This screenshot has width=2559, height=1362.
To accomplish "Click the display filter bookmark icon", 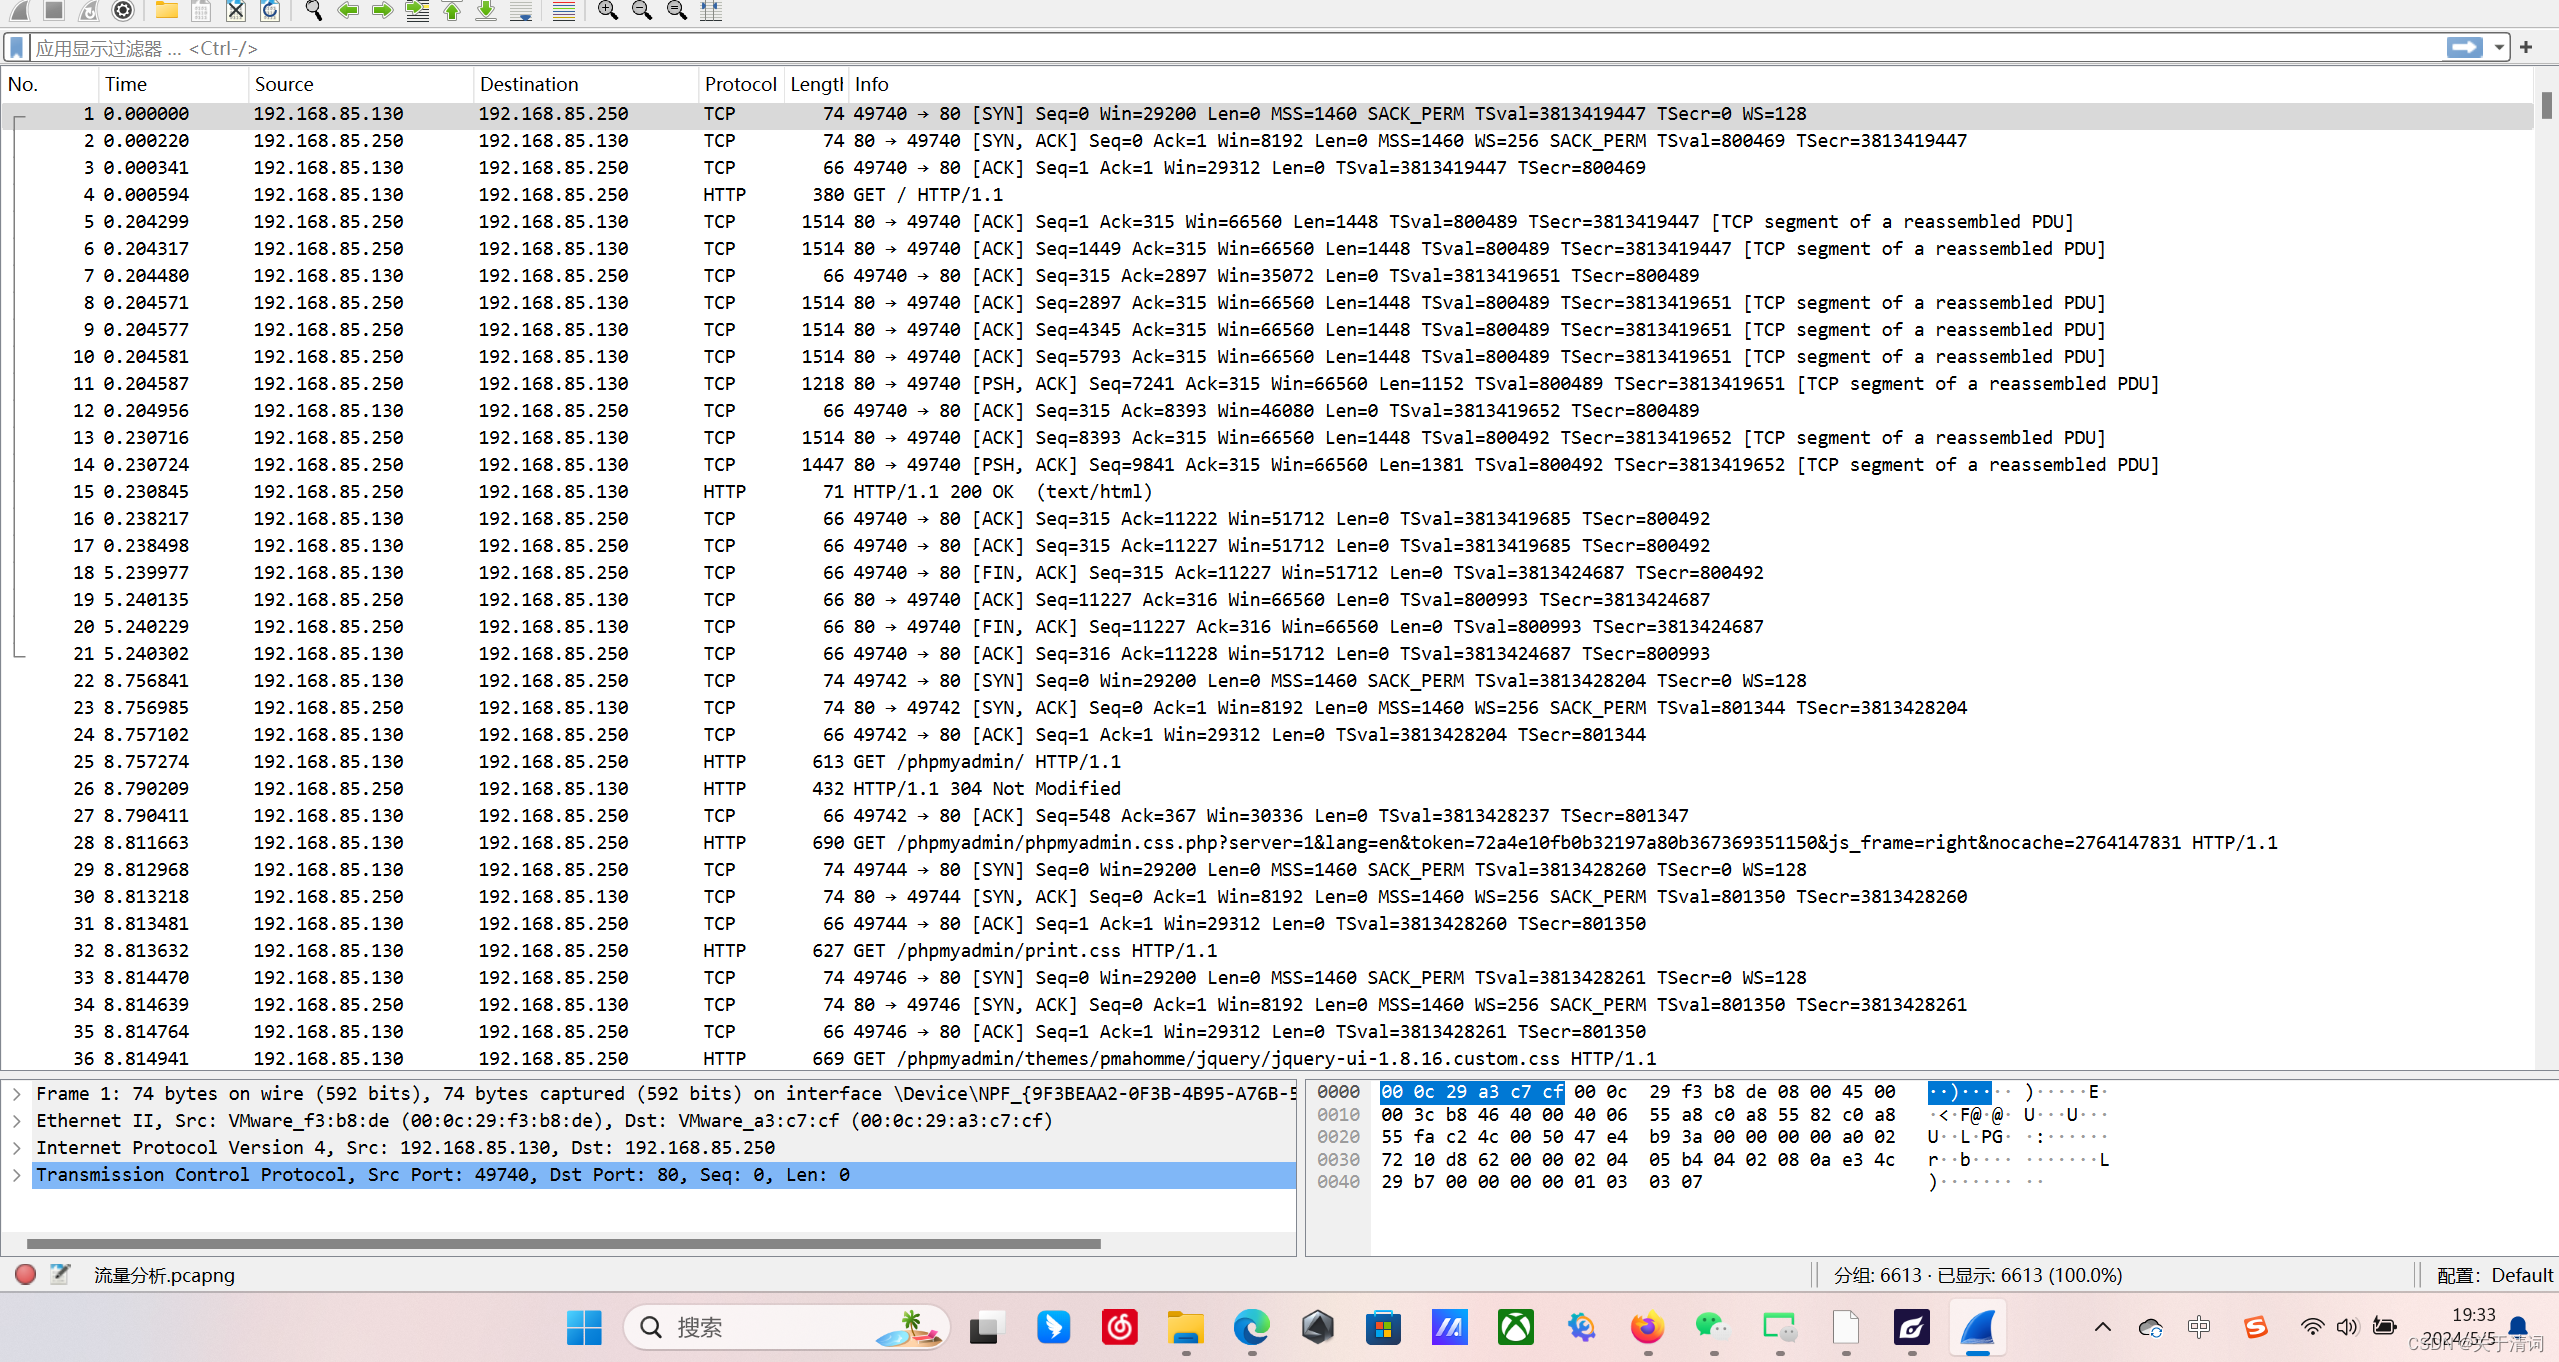I will (x=17, y=48).
